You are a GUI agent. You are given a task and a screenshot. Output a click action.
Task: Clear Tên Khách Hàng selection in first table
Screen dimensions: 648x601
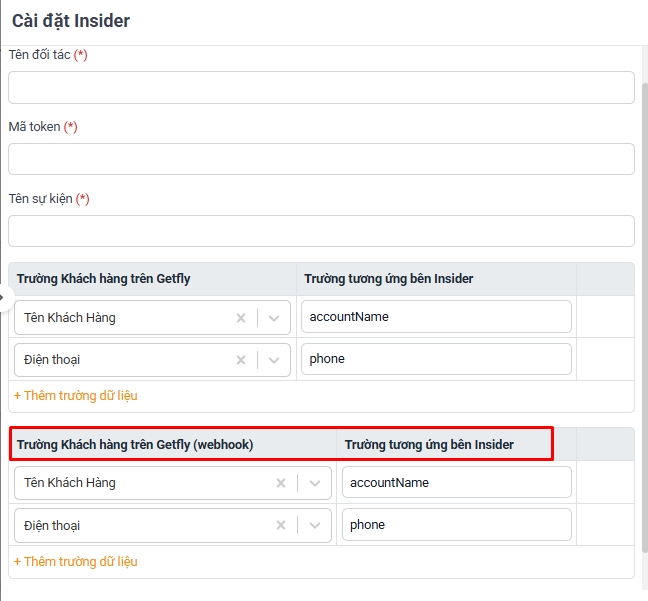(x=241, y=318)
